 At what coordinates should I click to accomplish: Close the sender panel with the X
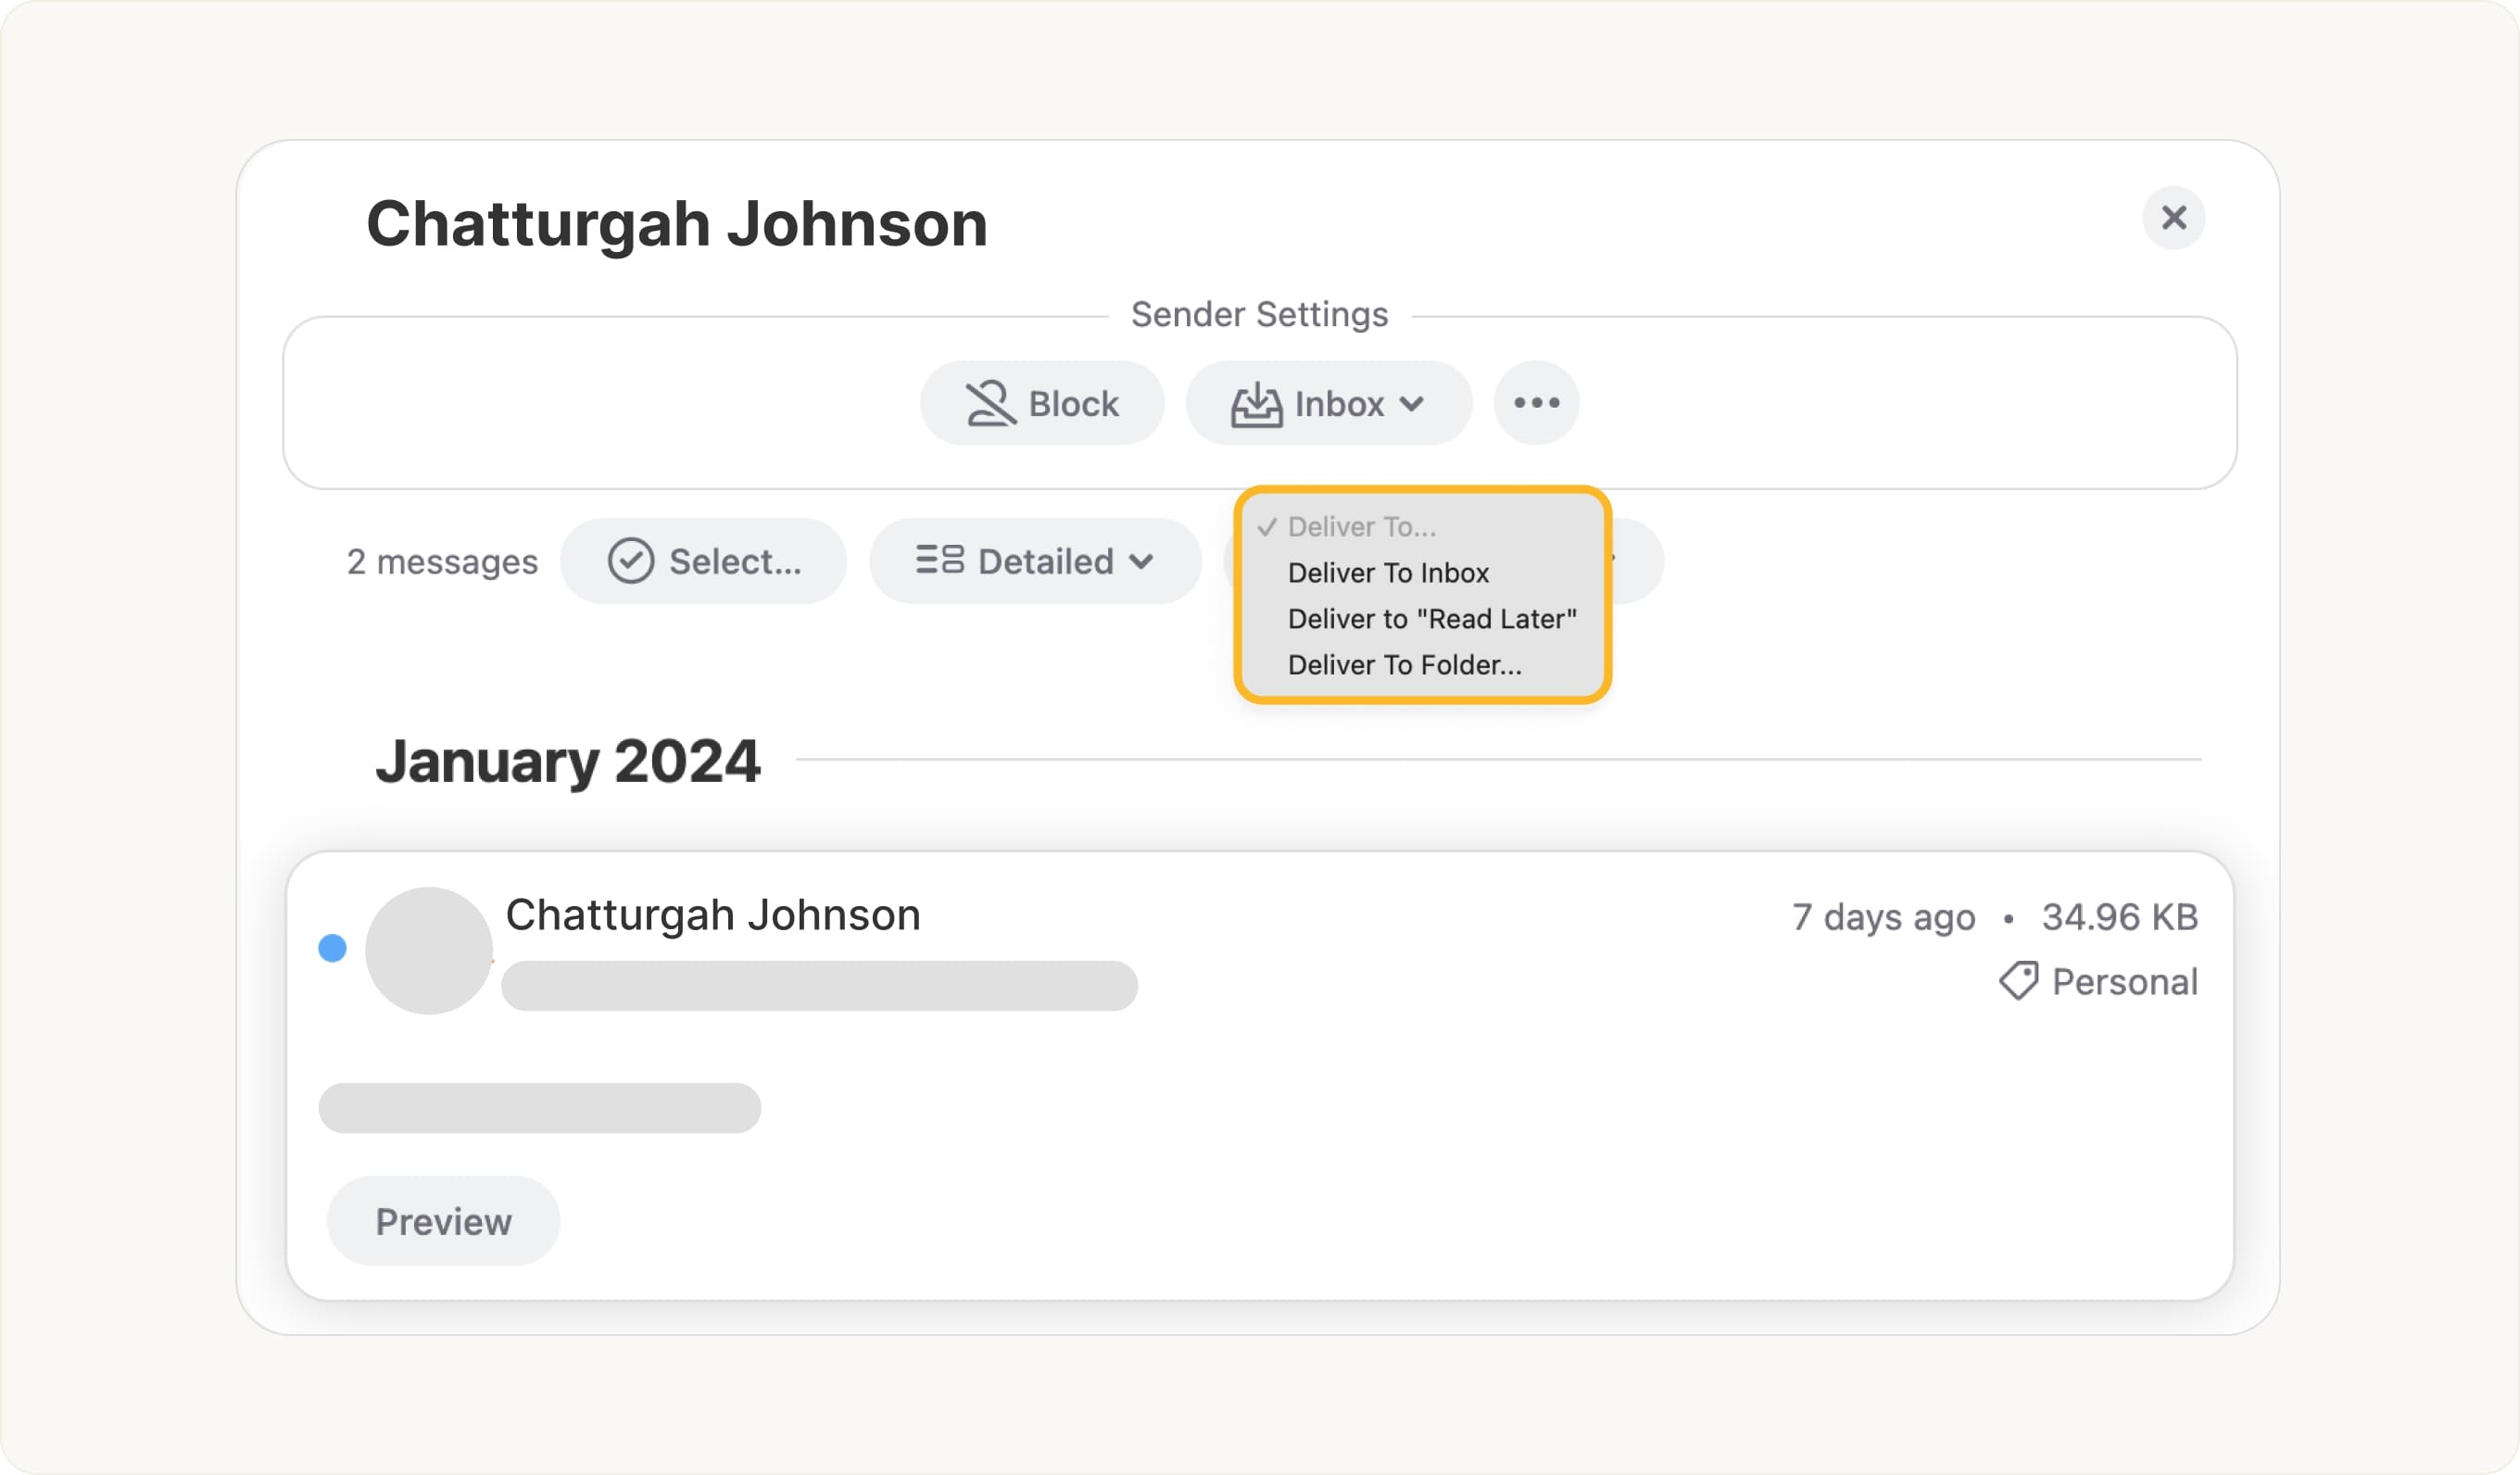coord(2173,218)
